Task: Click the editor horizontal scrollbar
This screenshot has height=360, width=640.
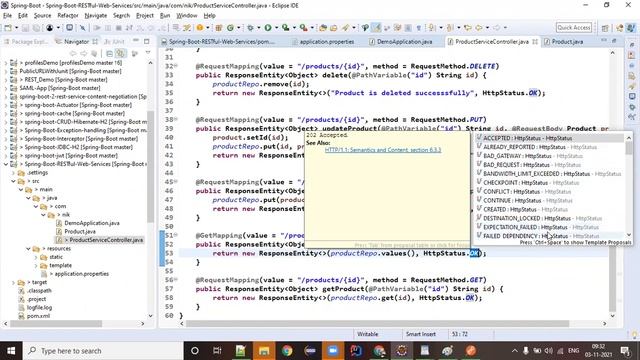Action: click(378, 324)
